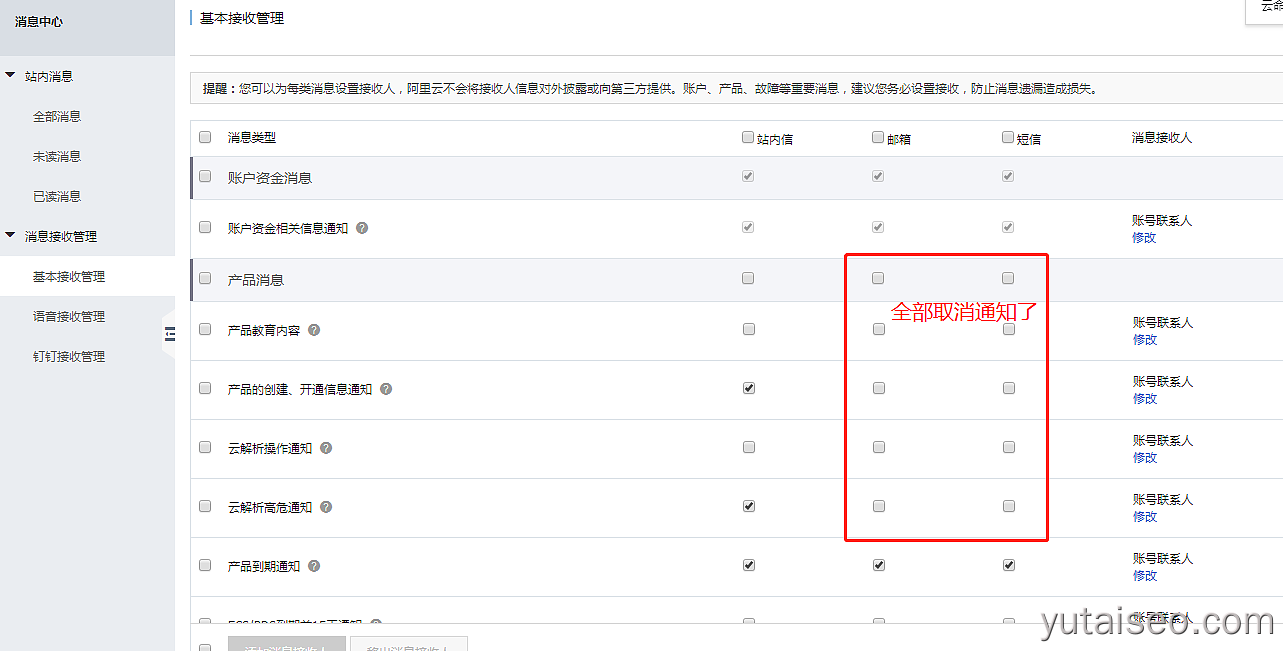Collapse the 消息接收管理 sidebar group
Image resolution: width=1283 pixels, height=651 pixels.
coord(11,235)
